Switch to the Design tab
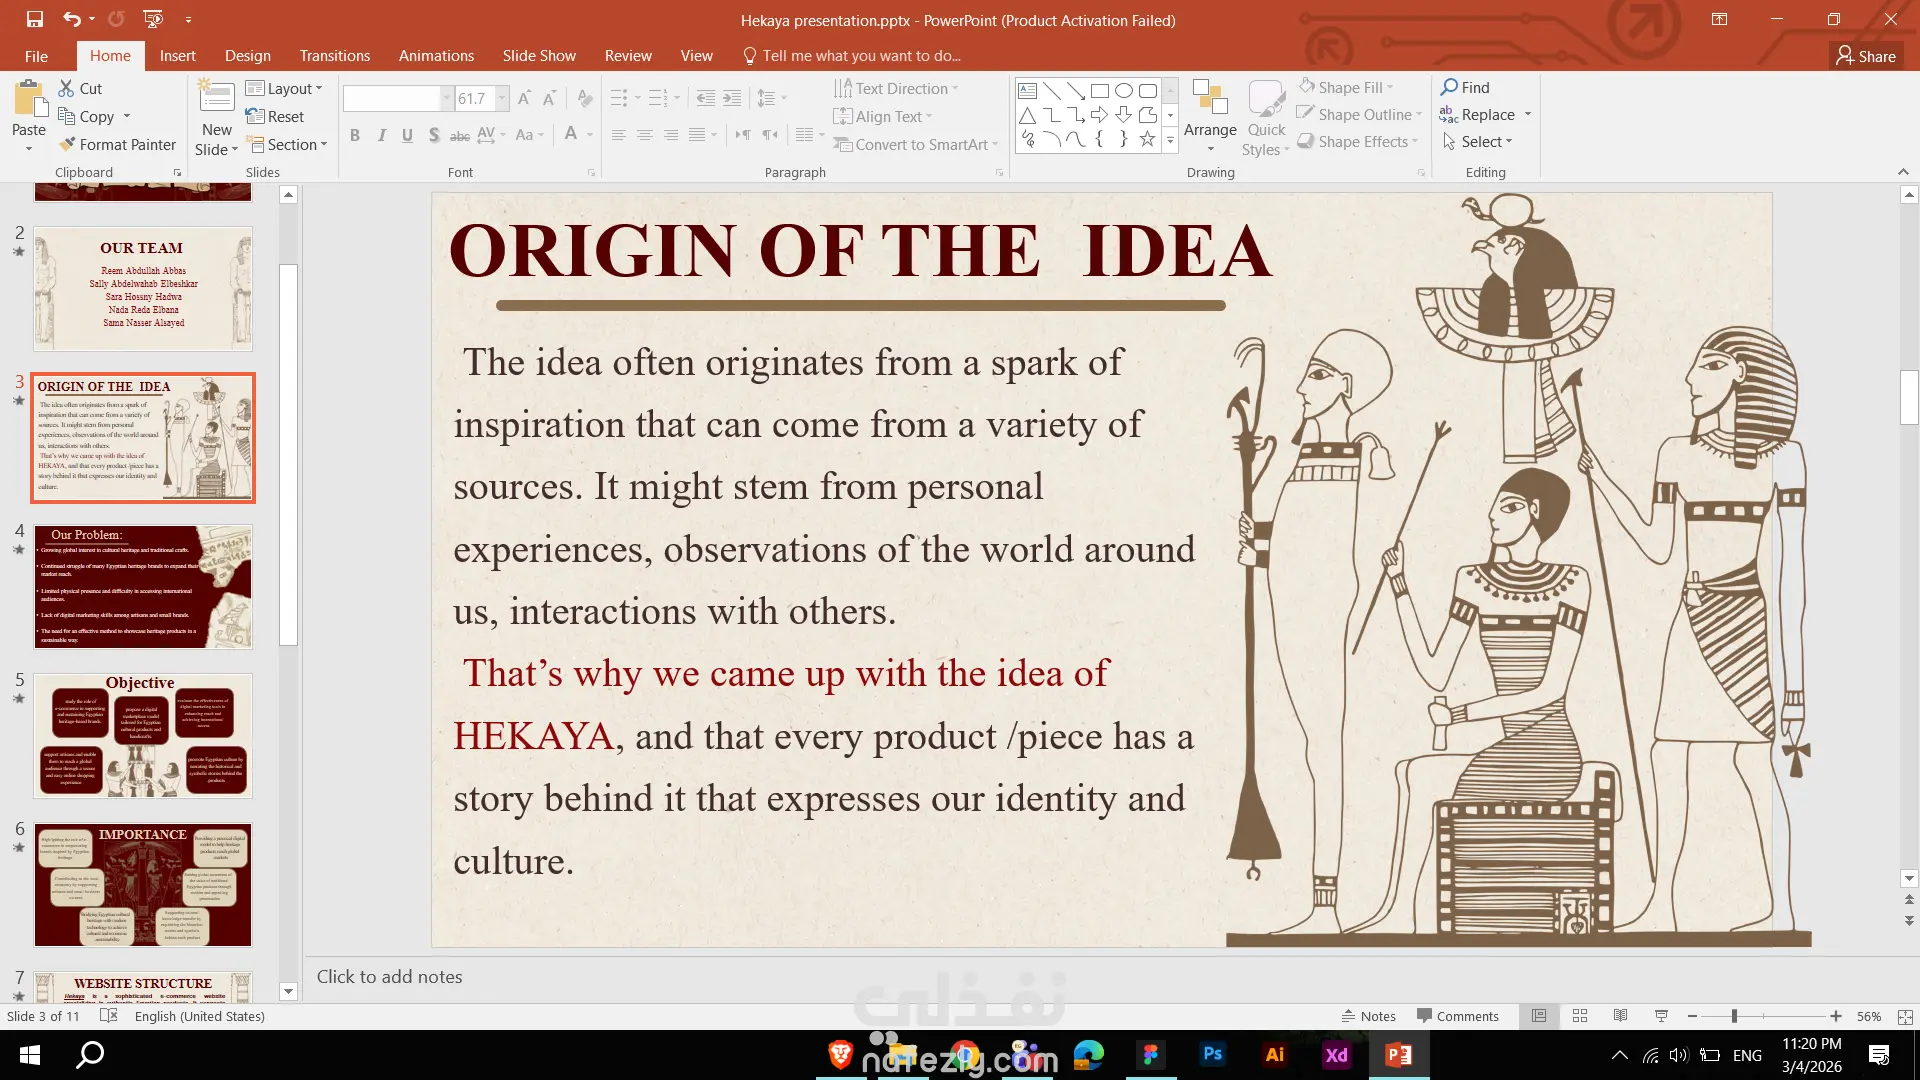 247,56
